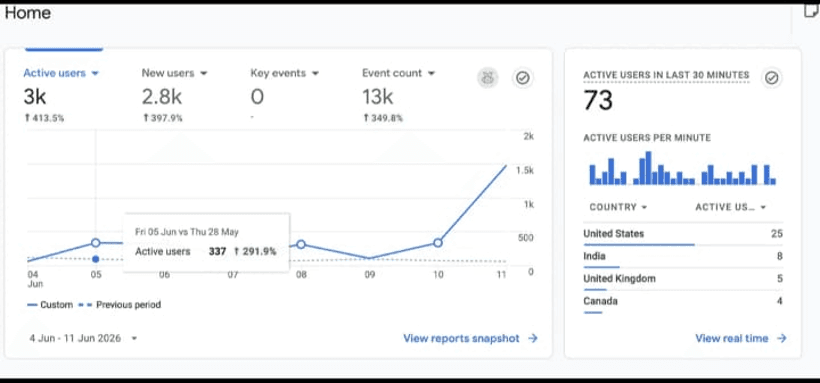Expand the Country dimension dropdown

[x=618, y=207]
